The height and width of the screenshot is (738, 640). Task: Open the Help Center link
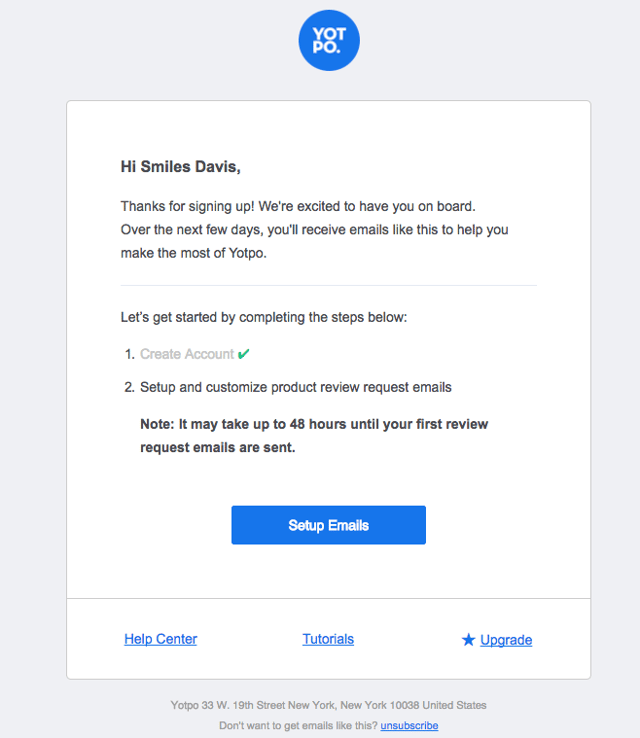160,639
